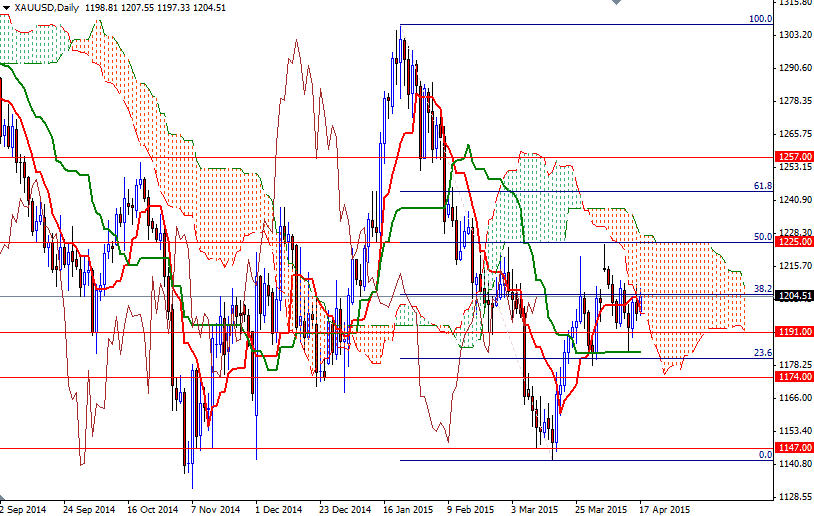Click the current price label 1204.51
Viewport: 814px width, 516px height.
click(794, 296)
